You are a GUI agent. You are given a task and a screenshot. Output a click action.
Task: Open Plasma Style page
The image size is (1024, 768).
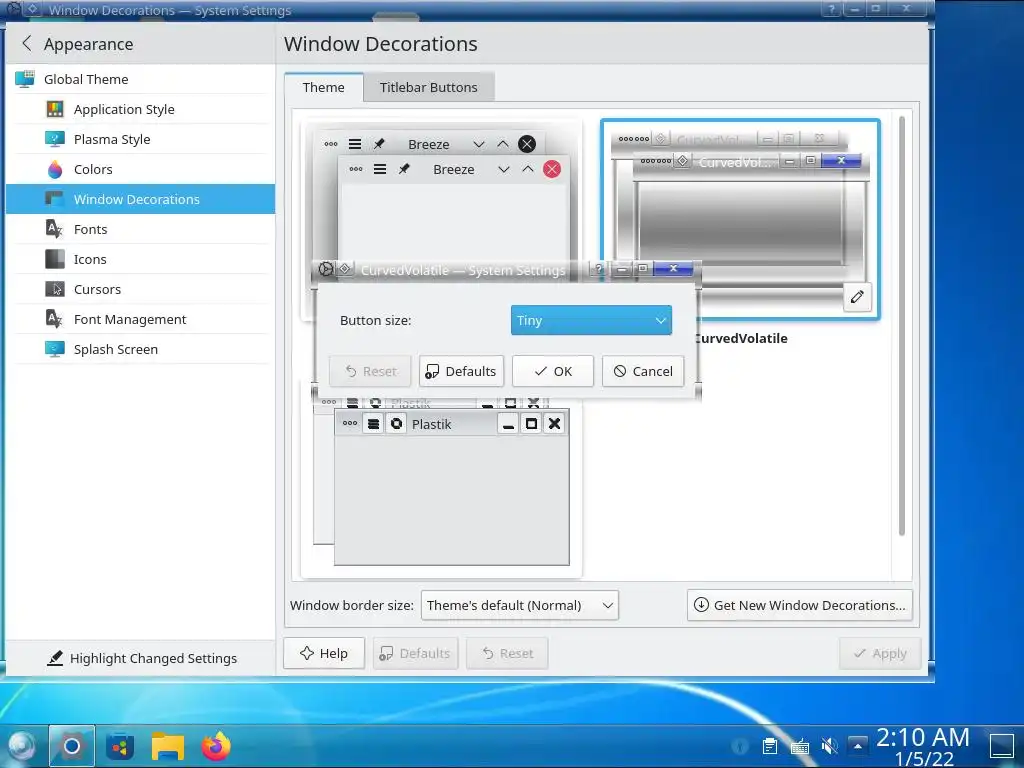pos(140,139)
